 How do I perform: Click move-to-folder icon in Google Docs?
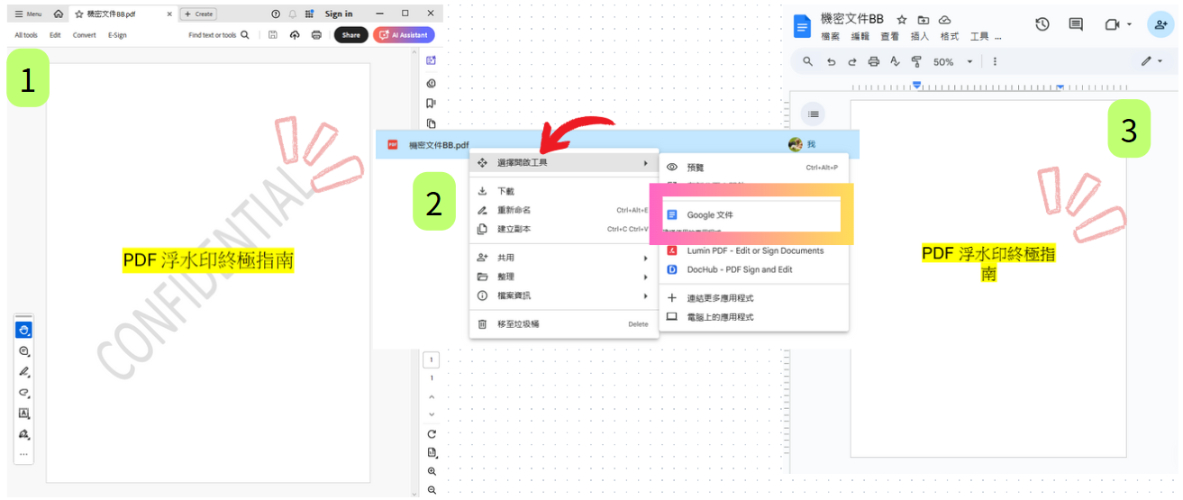point(923,20)
